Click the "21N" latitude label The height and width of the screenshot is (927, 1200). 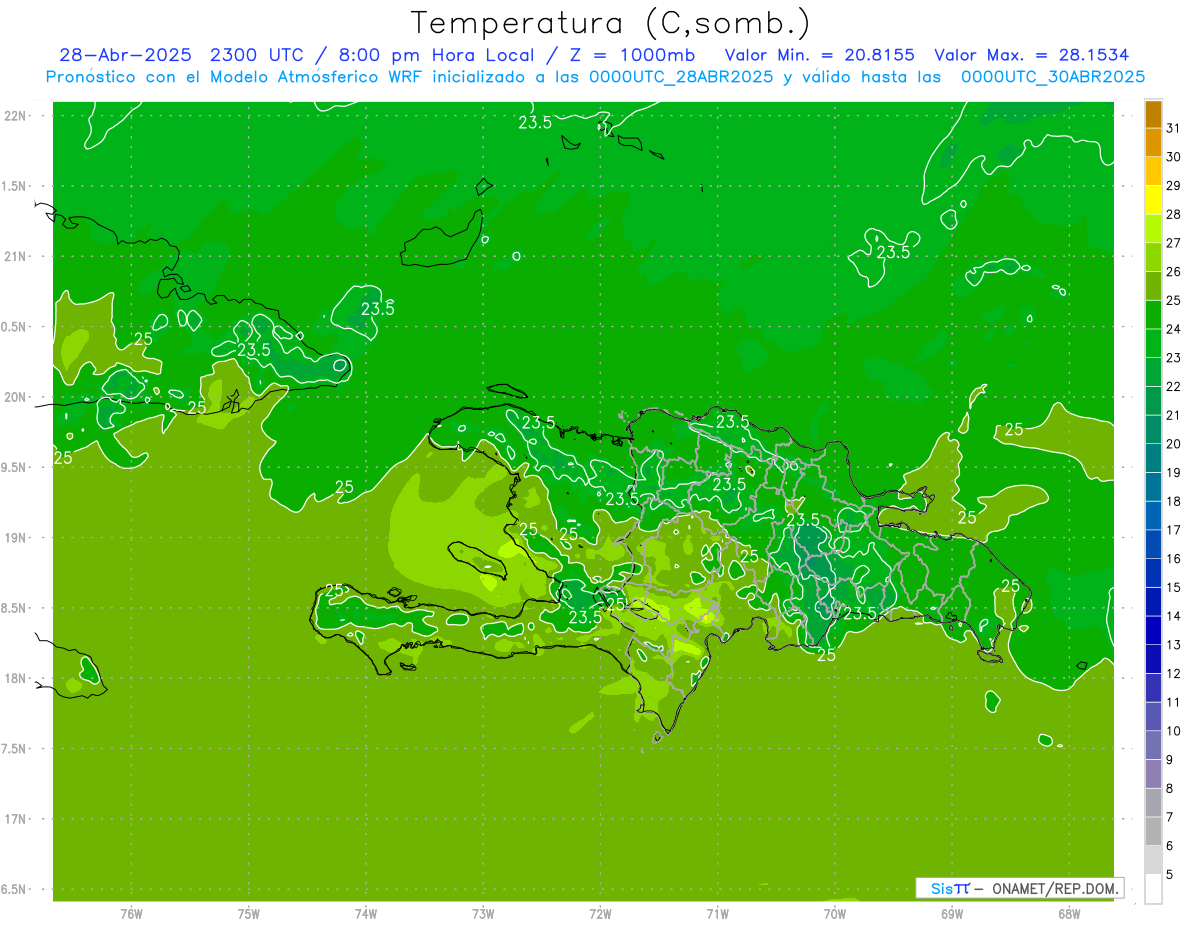click(16, 256)
